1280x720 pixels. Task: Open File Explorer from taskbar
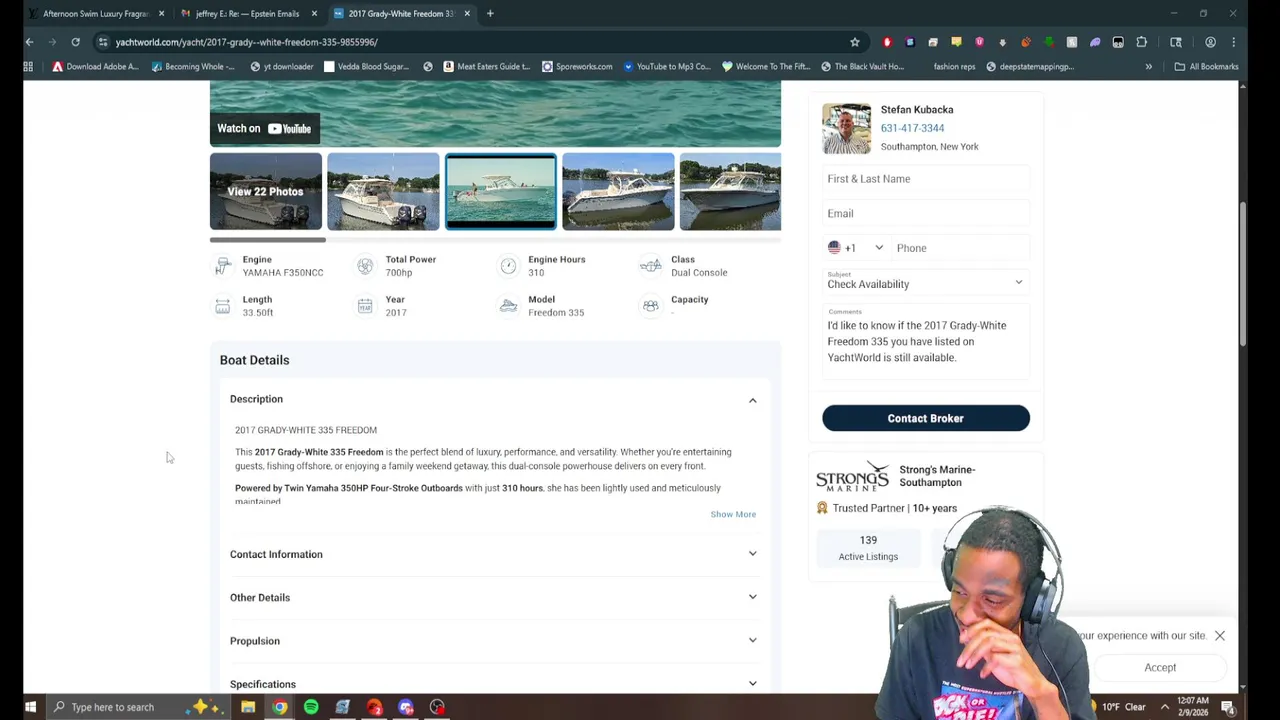248,707
